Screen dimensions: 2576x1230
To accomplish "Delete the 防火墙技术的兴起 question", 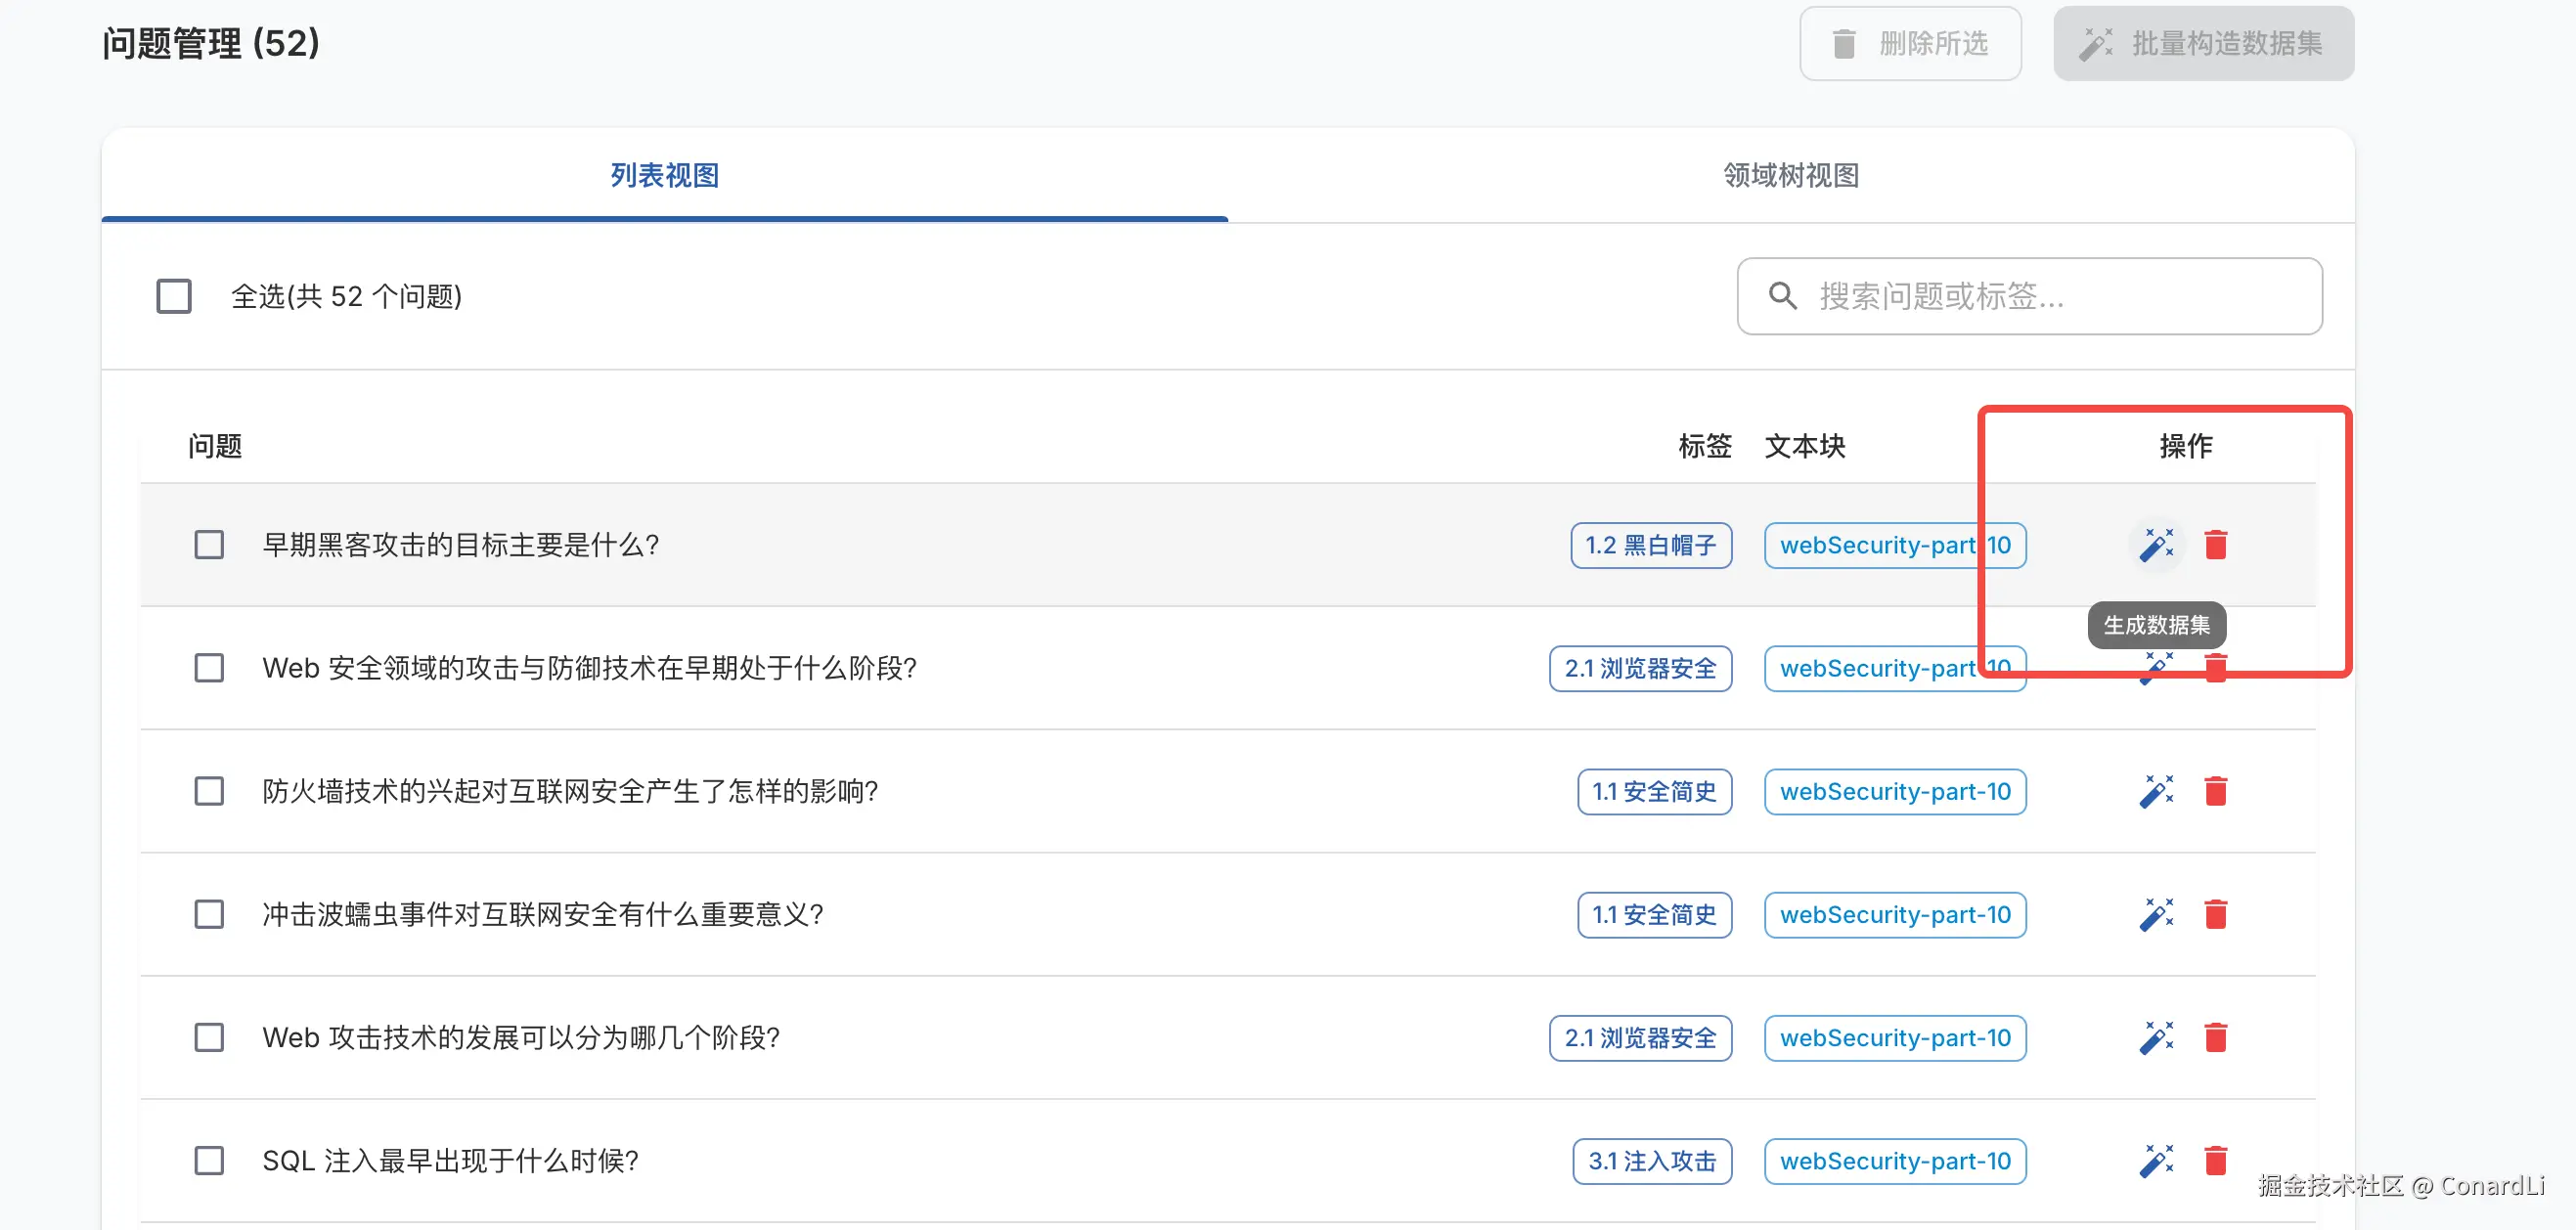I will (x=2215, y=791).
